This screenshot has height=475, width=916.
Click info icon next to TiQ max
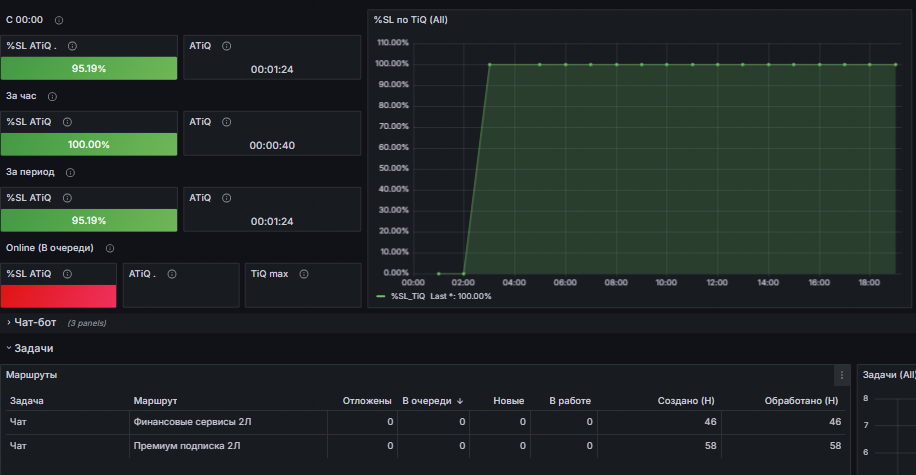pyautogui.click(x=304, y=274)
